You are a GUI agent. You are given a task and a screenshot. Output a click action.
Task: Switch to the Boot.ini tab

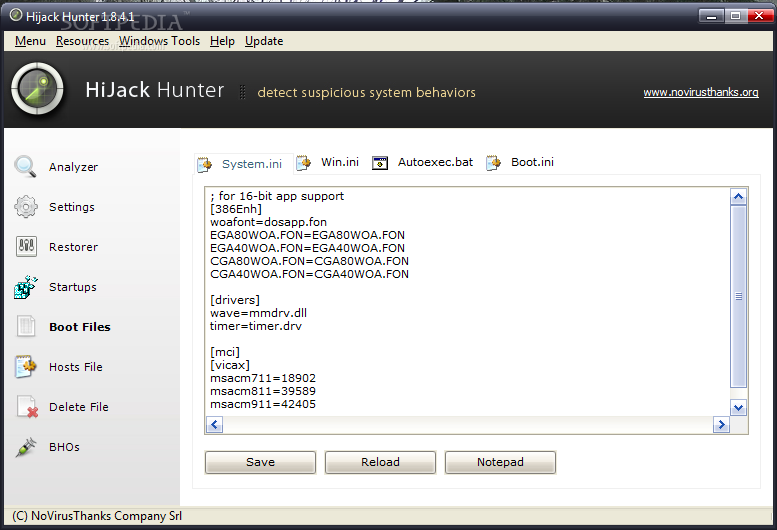(520, 162)
